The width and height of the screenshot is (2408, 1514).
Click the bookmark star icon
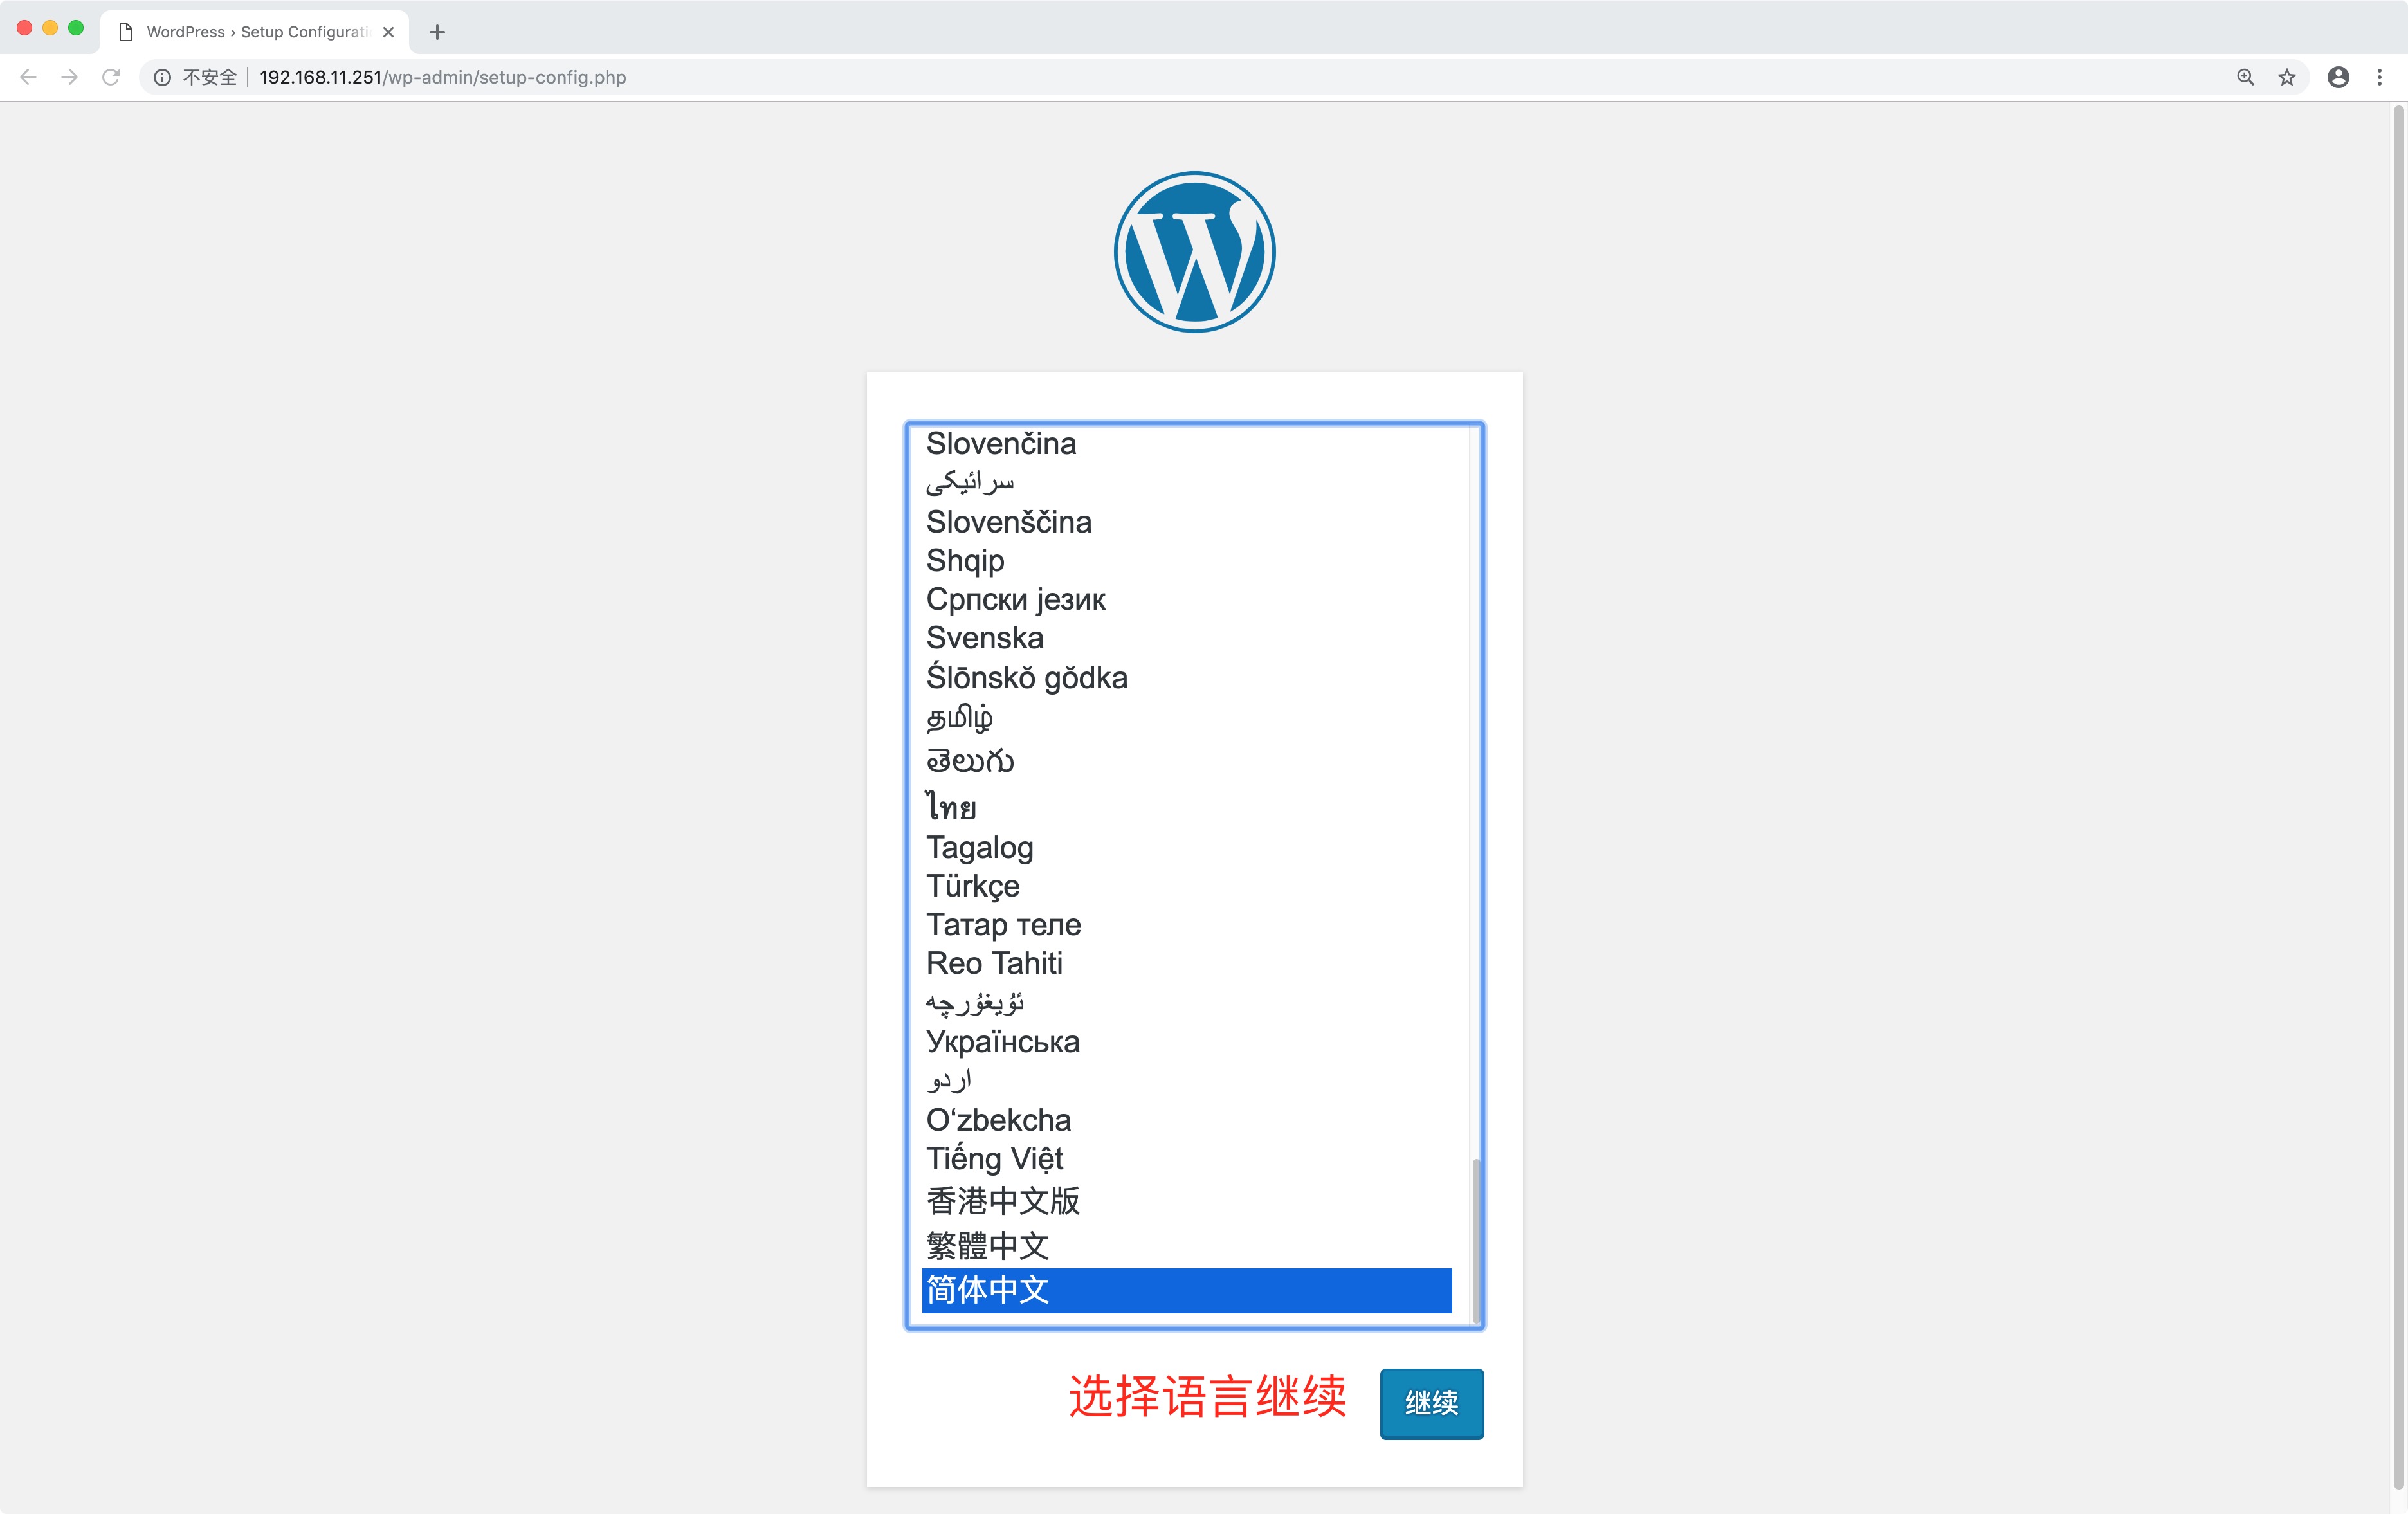(2286, 77)
